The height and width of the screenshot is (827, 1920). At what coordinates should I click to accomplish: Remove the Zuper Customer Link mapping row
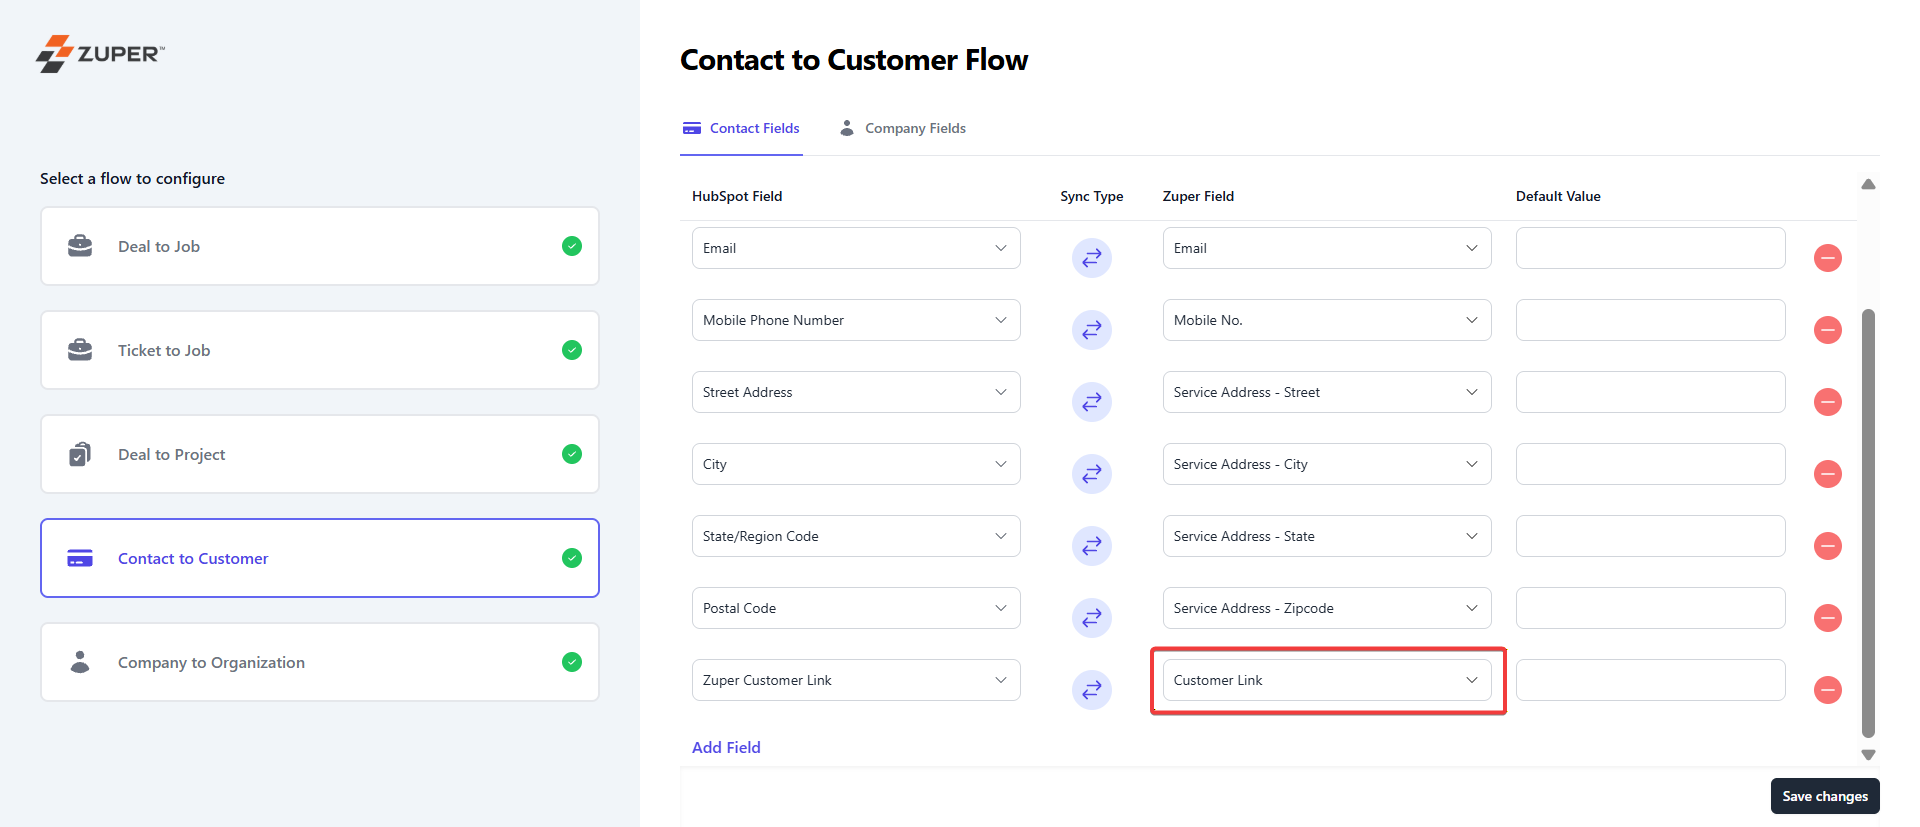point(1827,690)
